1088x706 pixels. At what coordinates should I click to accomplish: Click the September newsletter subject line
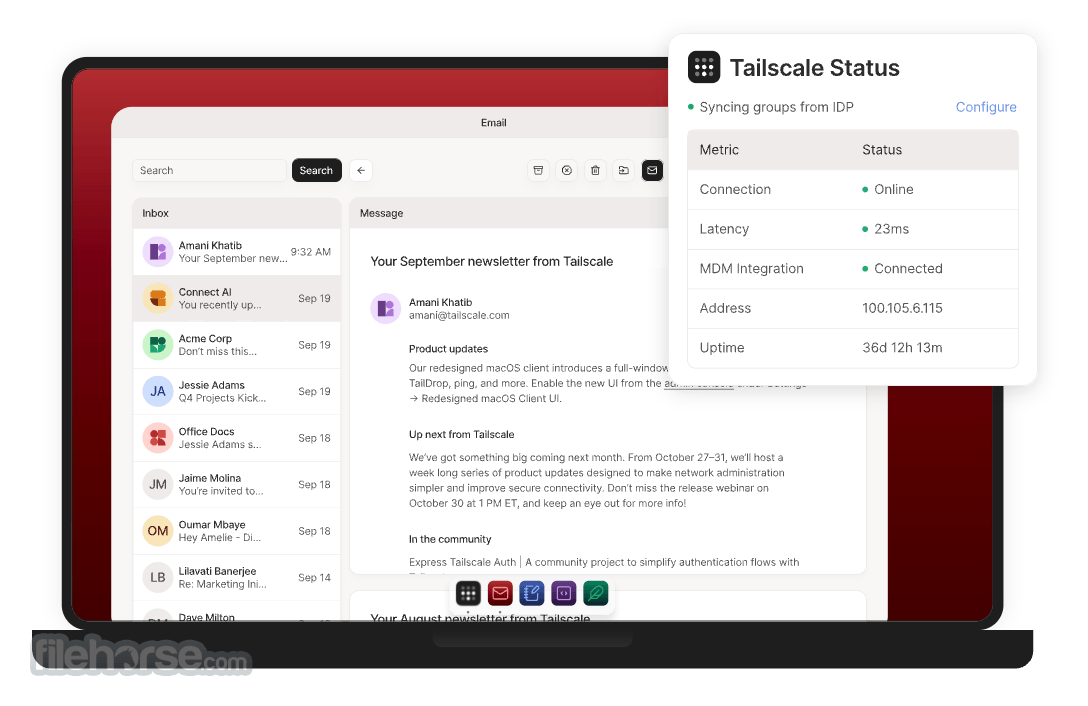point(491,262)
